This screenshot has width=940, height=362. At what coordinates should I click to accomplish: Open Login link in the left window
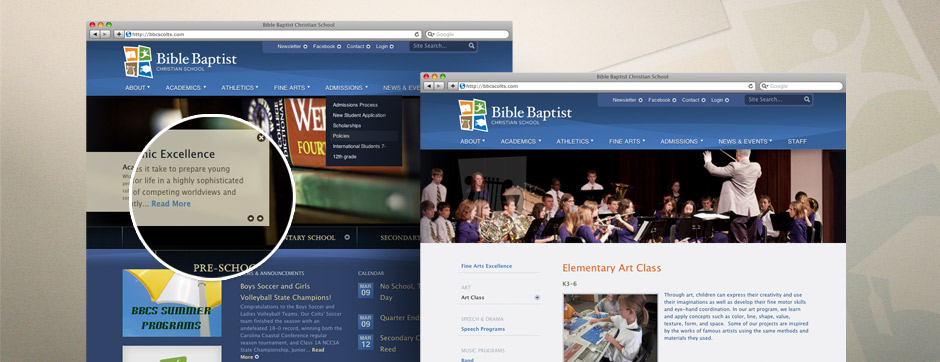point(384,46)
